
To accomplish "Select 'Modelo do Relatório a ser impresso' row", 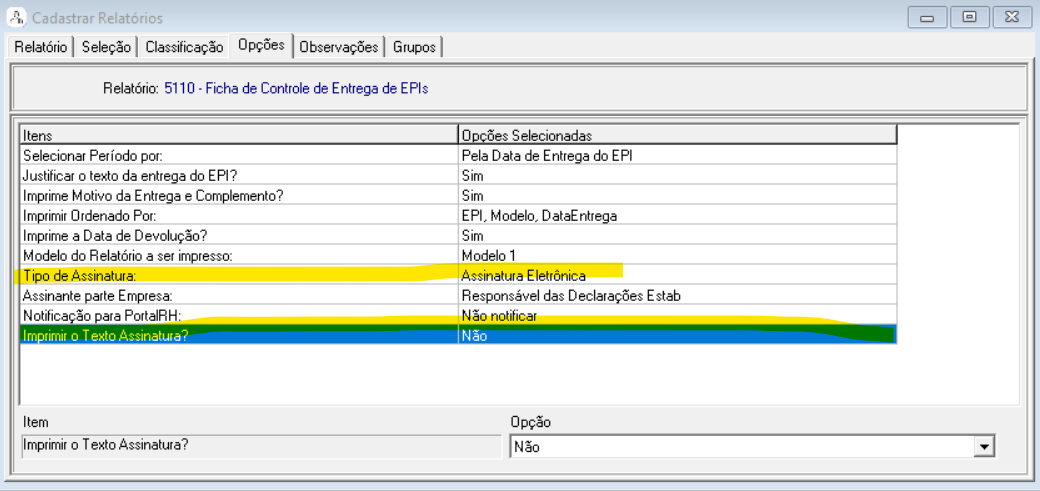I will (238, 255).
